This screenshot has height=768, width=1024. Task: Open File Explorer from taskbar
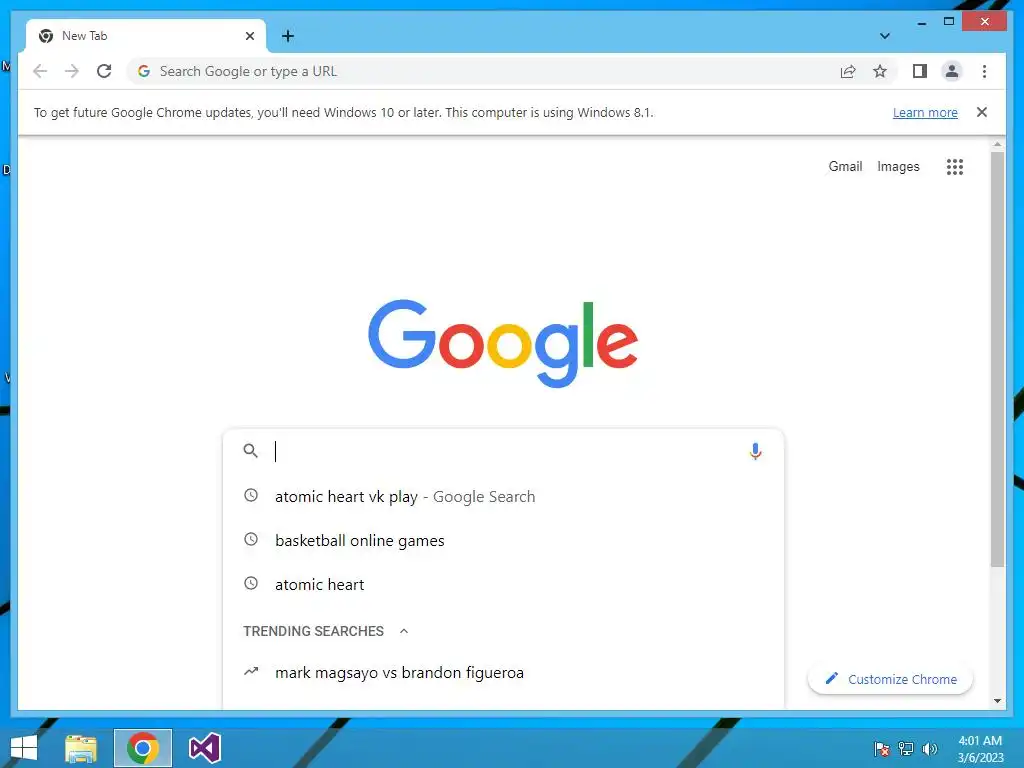click(81, 748)
